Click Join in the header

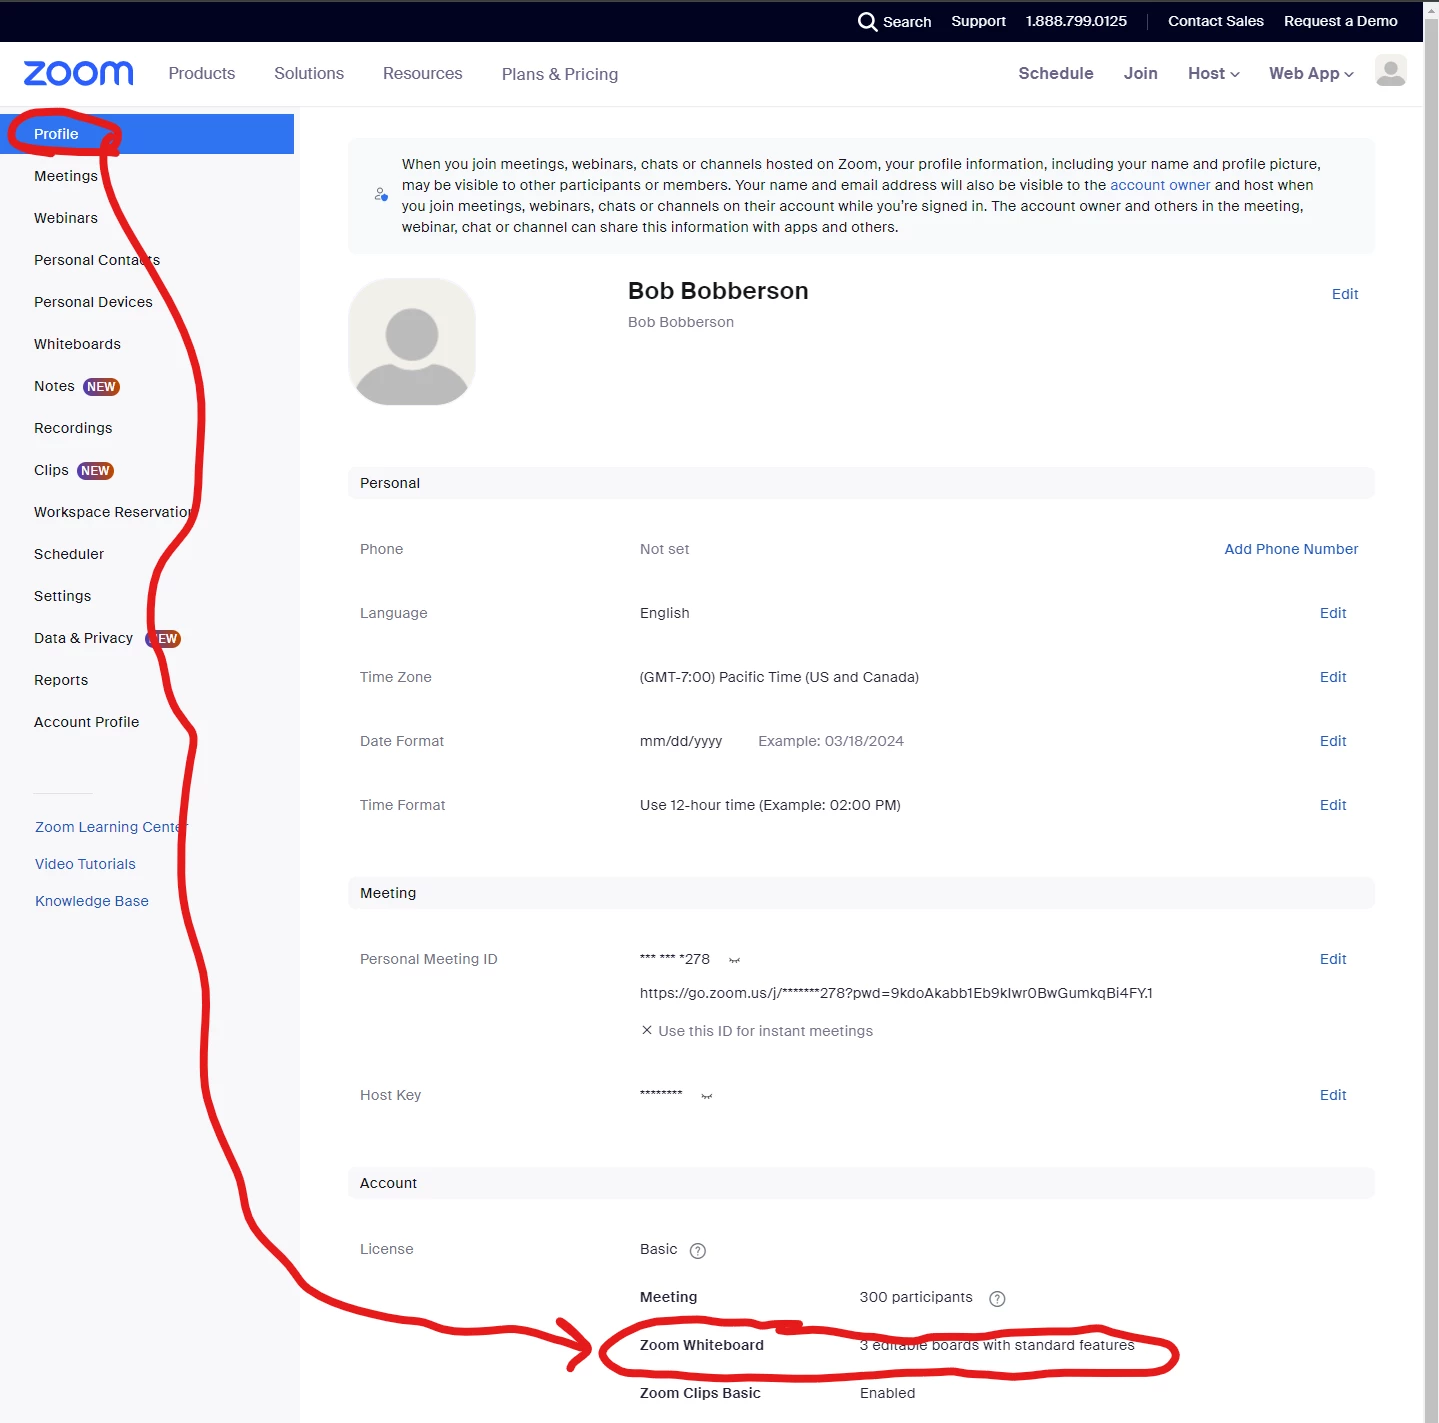[x=1140, y=73]
